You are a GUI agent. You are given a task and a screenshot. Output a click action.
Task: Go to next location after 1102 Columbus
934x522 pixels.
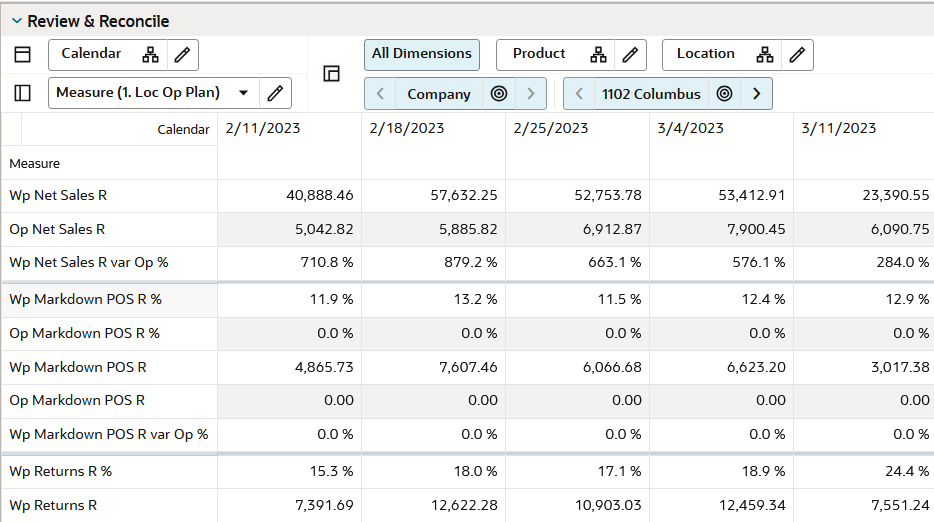point(756,94)
